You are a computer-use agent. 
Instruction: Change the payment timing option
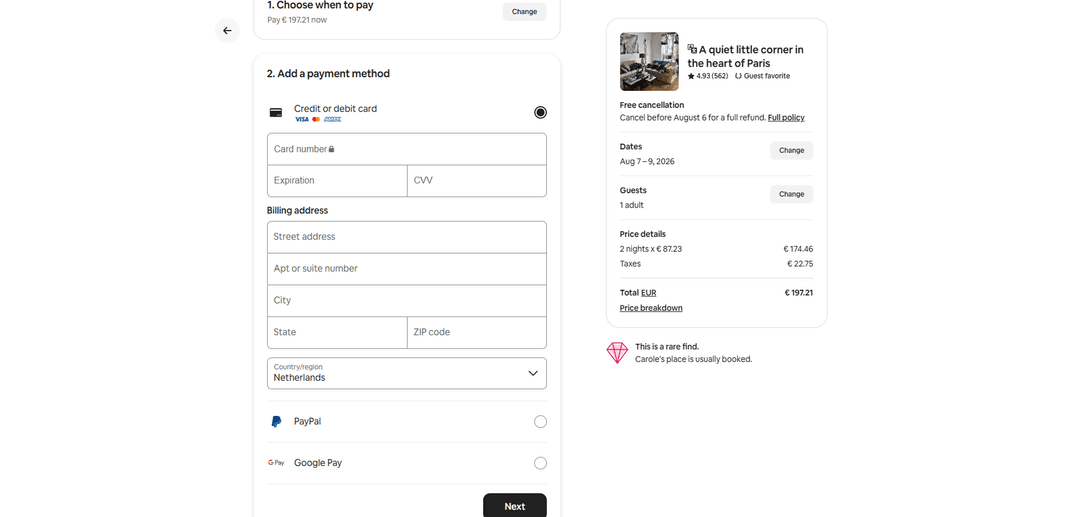pos(524,12)
